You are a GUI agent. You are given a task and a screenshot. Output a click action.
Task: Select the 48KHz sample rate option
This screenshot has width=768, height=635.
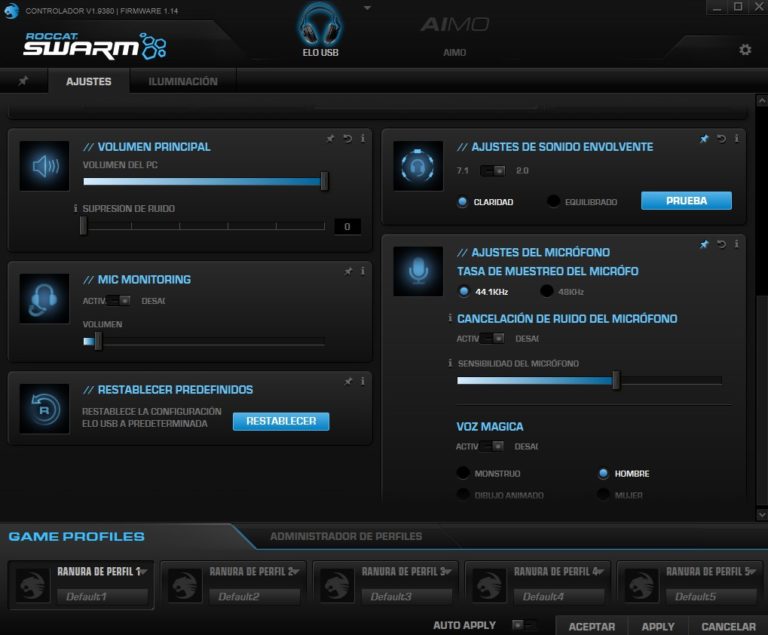point(547,292)
